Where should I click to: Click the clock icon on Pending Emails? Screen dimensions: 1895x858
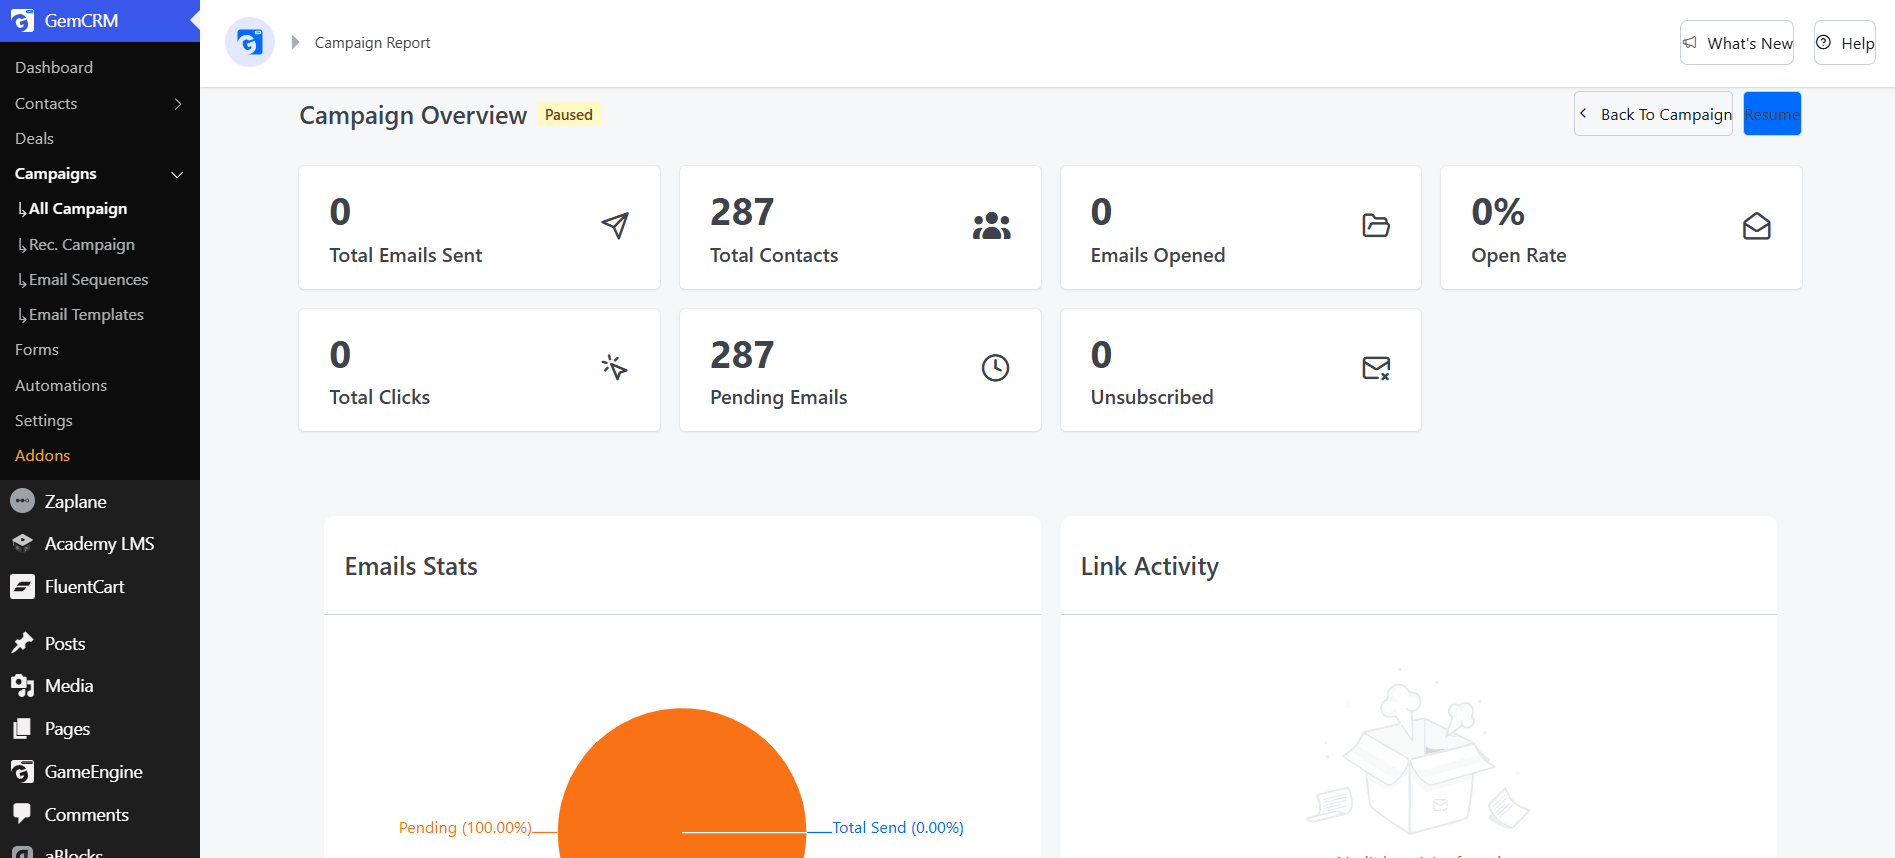pos(995,368)
